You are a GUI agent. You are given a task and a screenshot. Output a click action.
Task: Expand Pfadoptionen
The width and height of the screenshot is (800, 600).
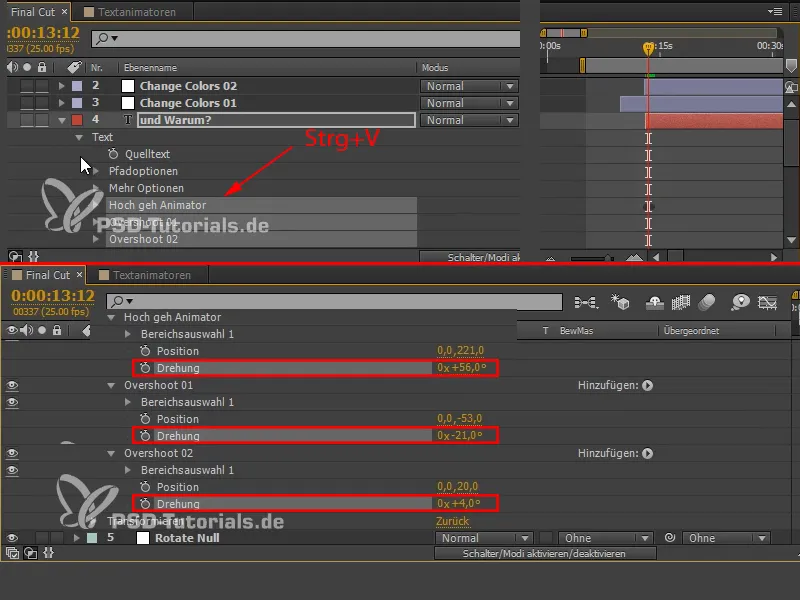(x=96, y=171)
